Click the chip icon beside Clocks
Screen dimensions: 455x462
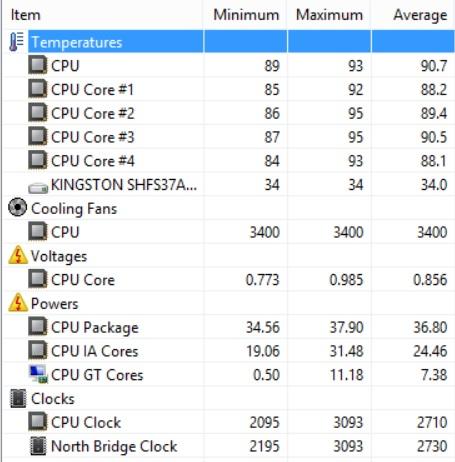coord(18,398)
